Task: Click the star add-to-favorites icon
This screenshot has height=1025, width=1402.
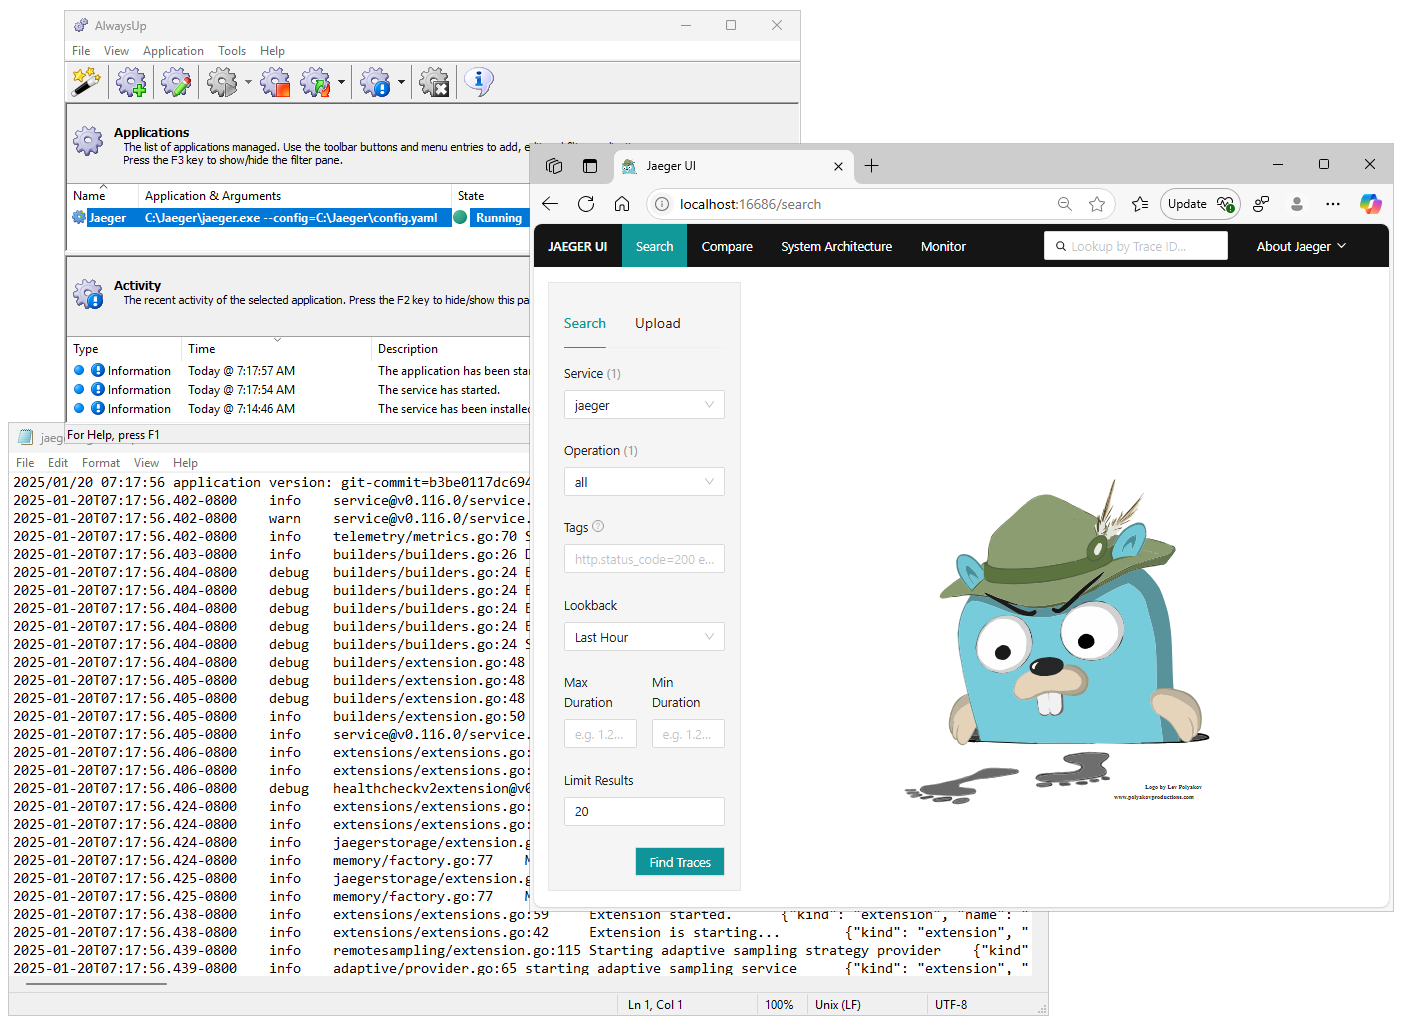Action: (1097, 204)
